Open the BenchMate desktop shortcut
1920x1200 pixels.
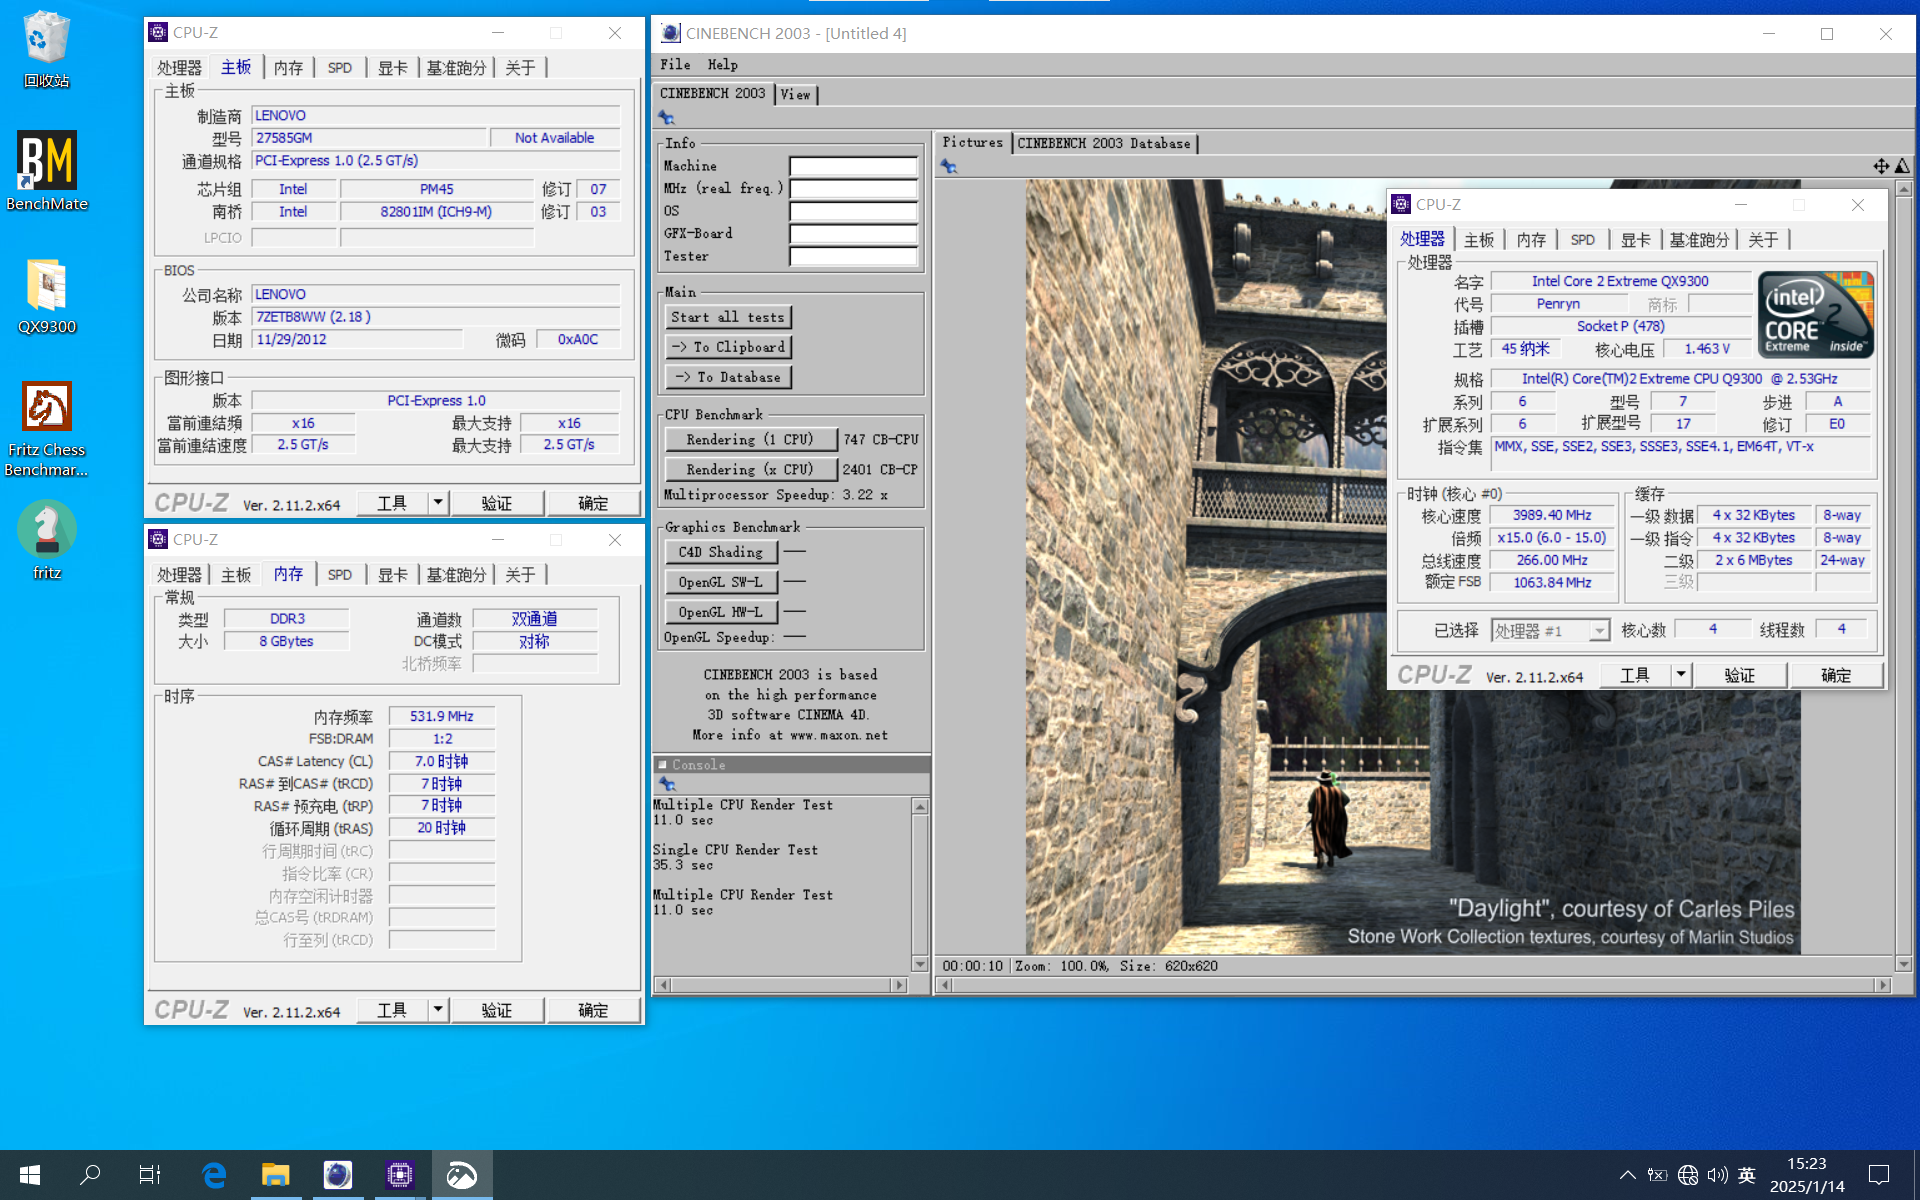(x=46, y=171)
